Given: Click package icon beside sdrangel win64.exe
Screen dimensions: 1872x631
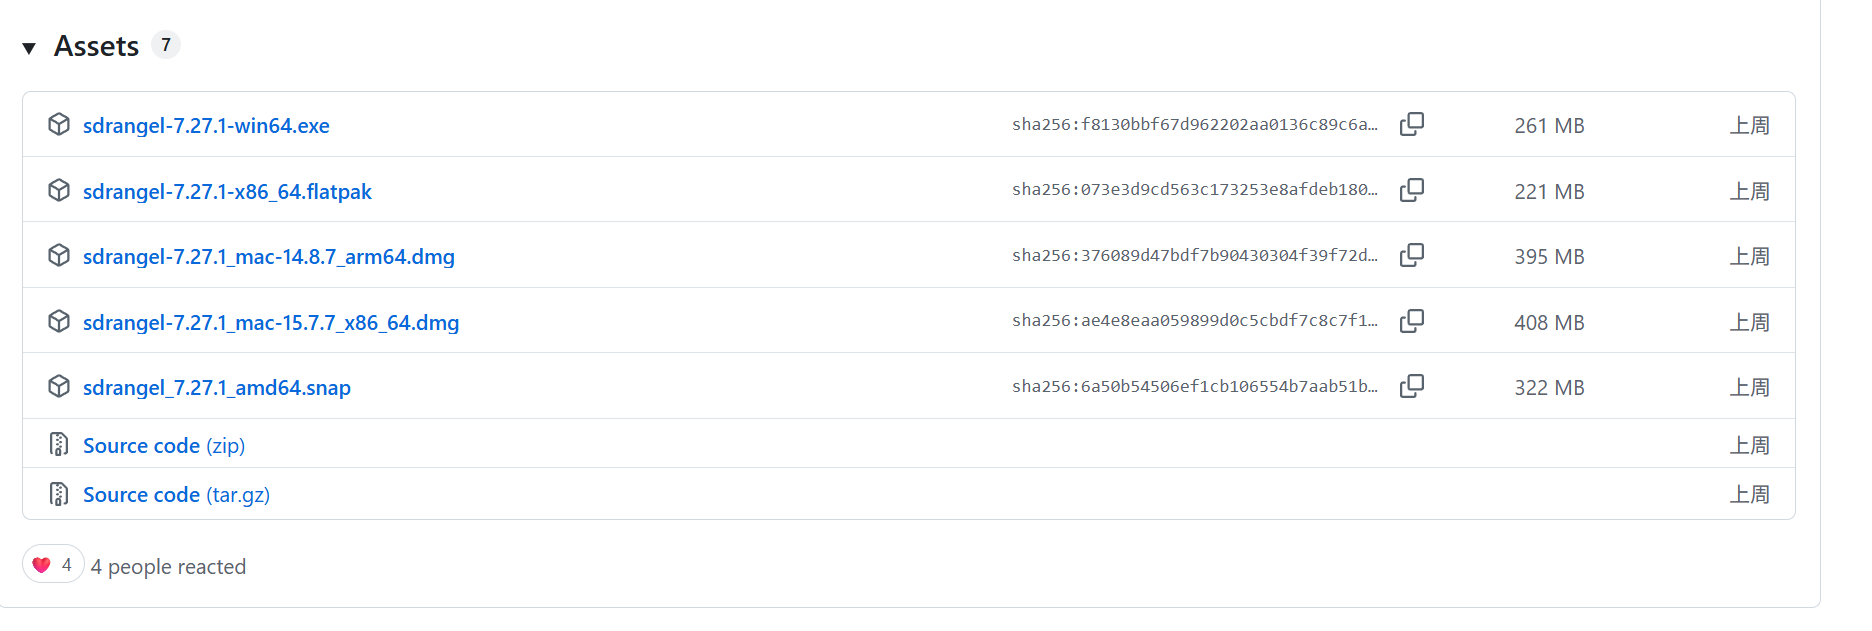Looking at the screenshot, I should (59, 124).
